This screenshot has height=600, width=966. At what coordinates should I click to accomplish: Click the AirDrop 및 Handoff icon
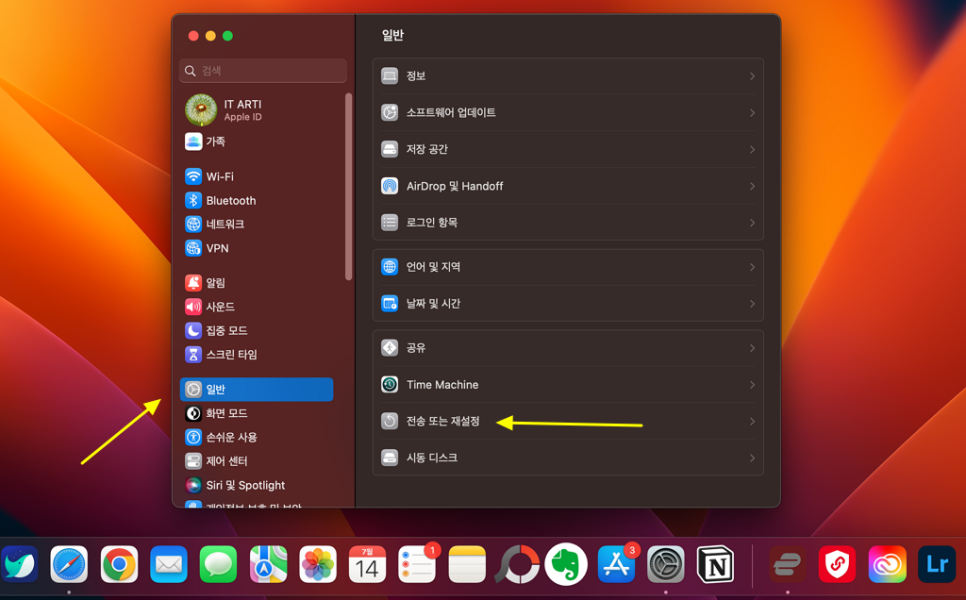coord(389,186)
